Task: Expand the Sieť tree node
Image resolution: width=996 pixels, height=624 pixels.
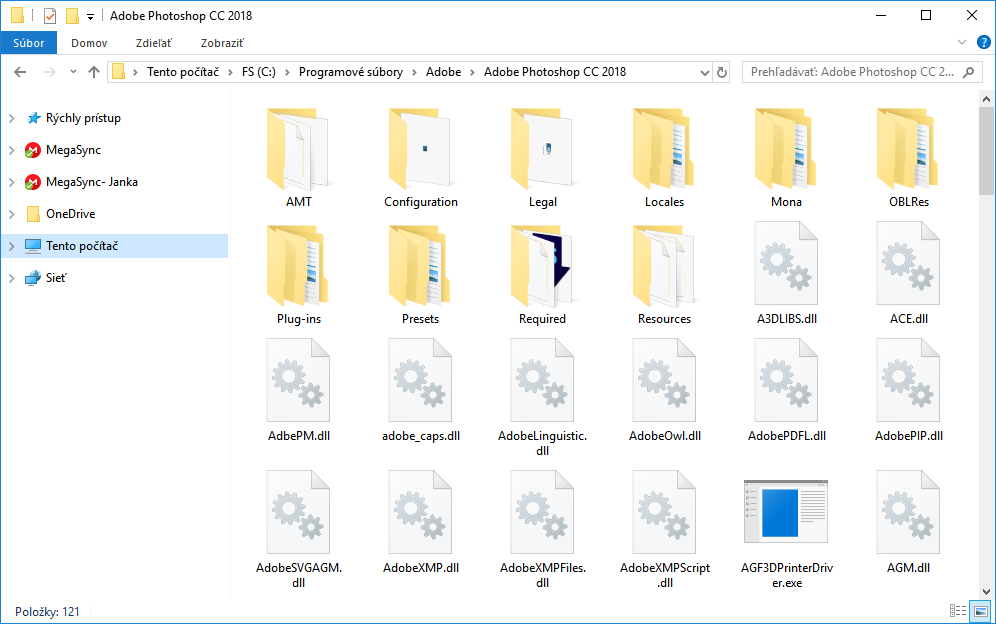Action: [11, 278]
